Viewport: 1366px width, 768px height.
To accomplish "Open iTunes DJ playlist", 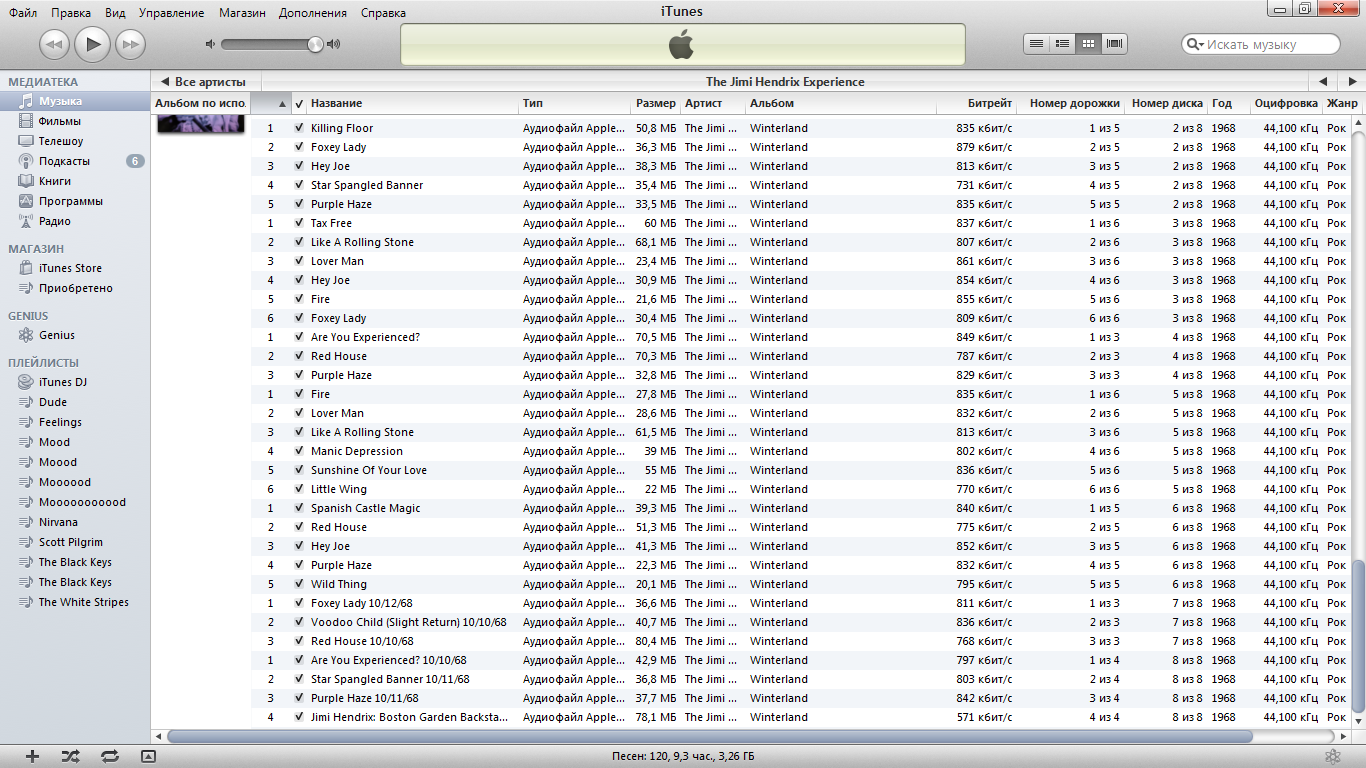I will pos(75,382).
